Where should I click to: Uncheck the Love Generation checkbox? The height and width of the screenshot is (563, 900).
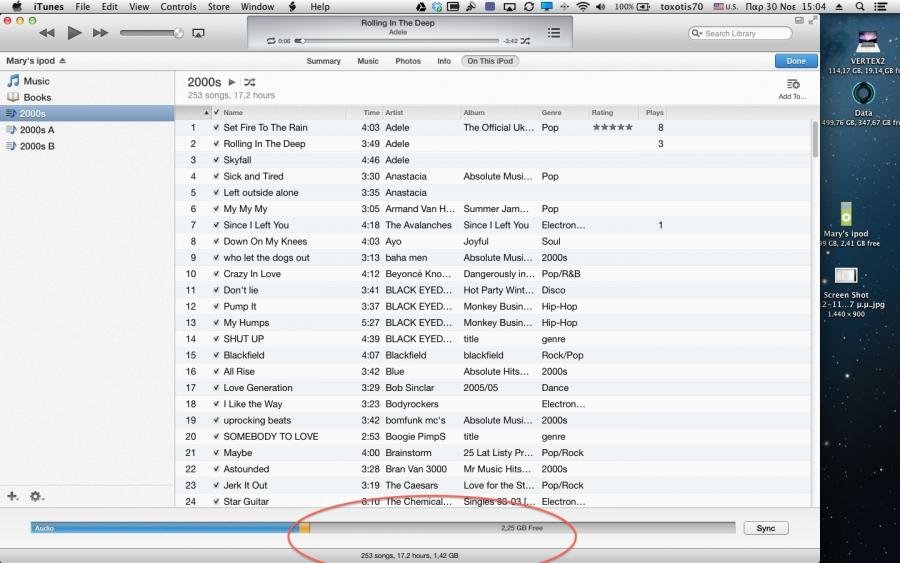[x=216, y=388]
